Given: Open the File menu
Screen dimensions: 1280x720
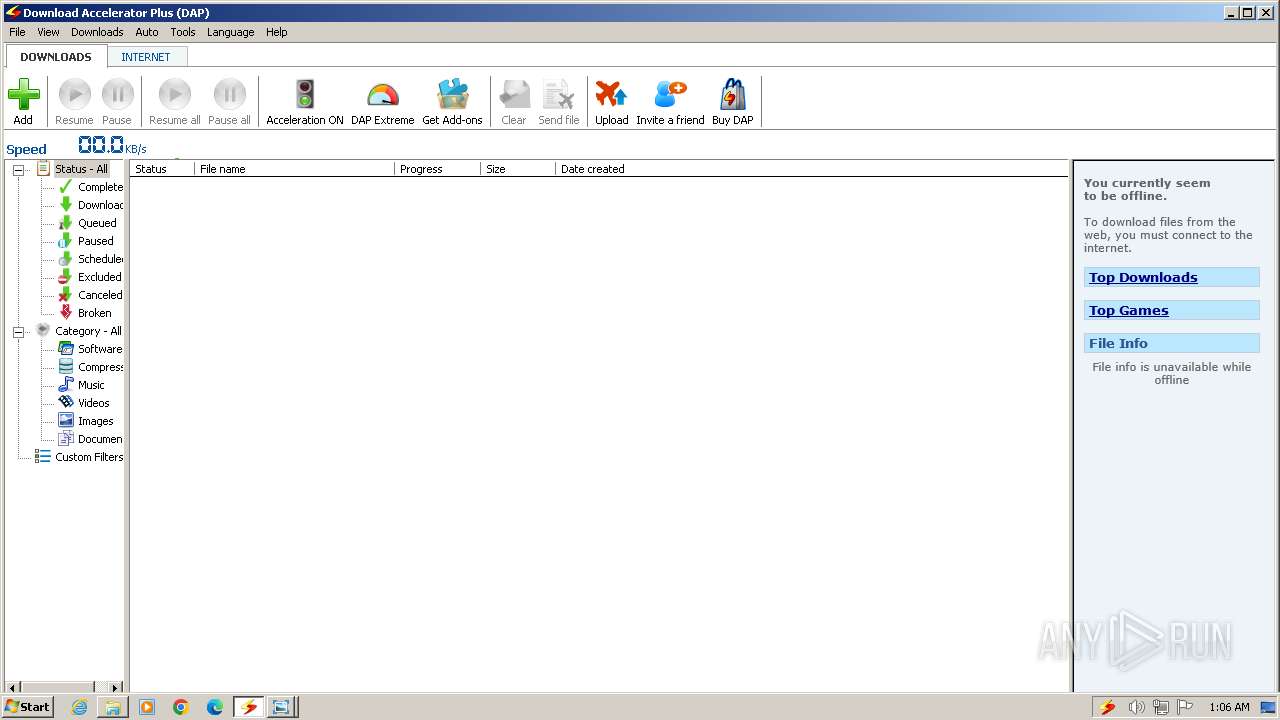Looking at the screenshot, I should pyautogui.click(x=17, y=32).
